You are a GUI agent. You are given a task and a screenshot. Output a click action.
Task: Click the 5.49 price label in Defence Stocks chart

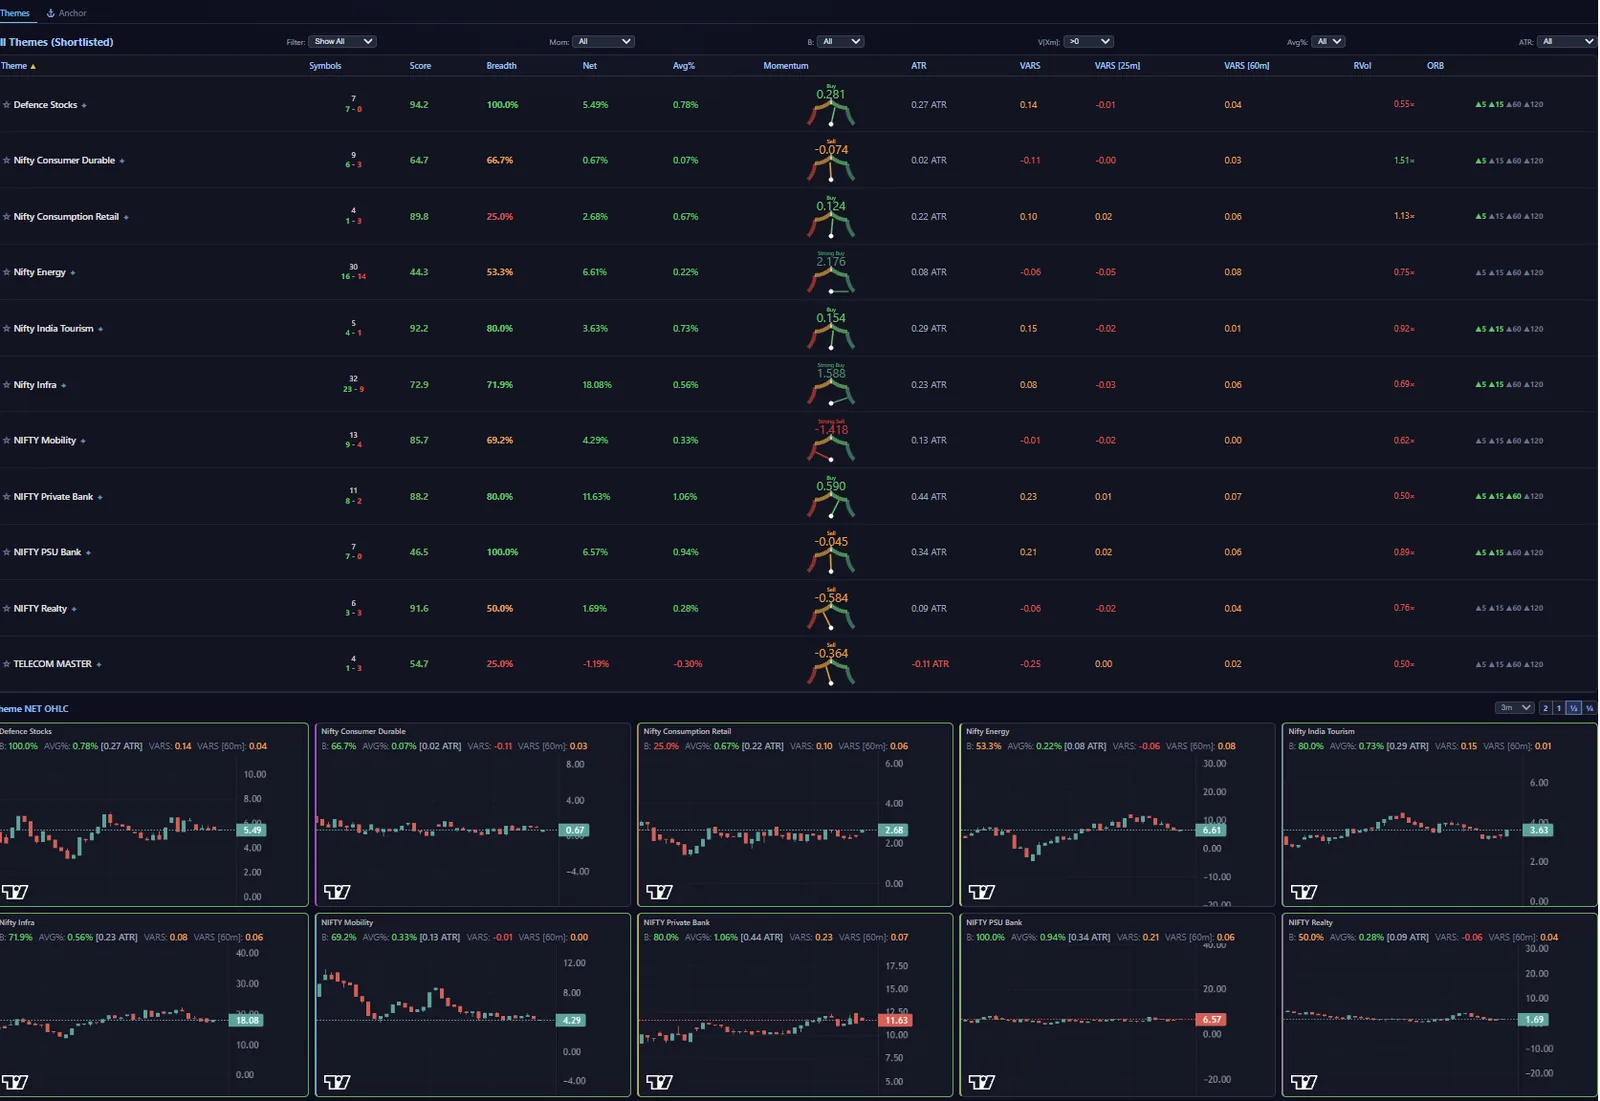(x=251, y=830)
